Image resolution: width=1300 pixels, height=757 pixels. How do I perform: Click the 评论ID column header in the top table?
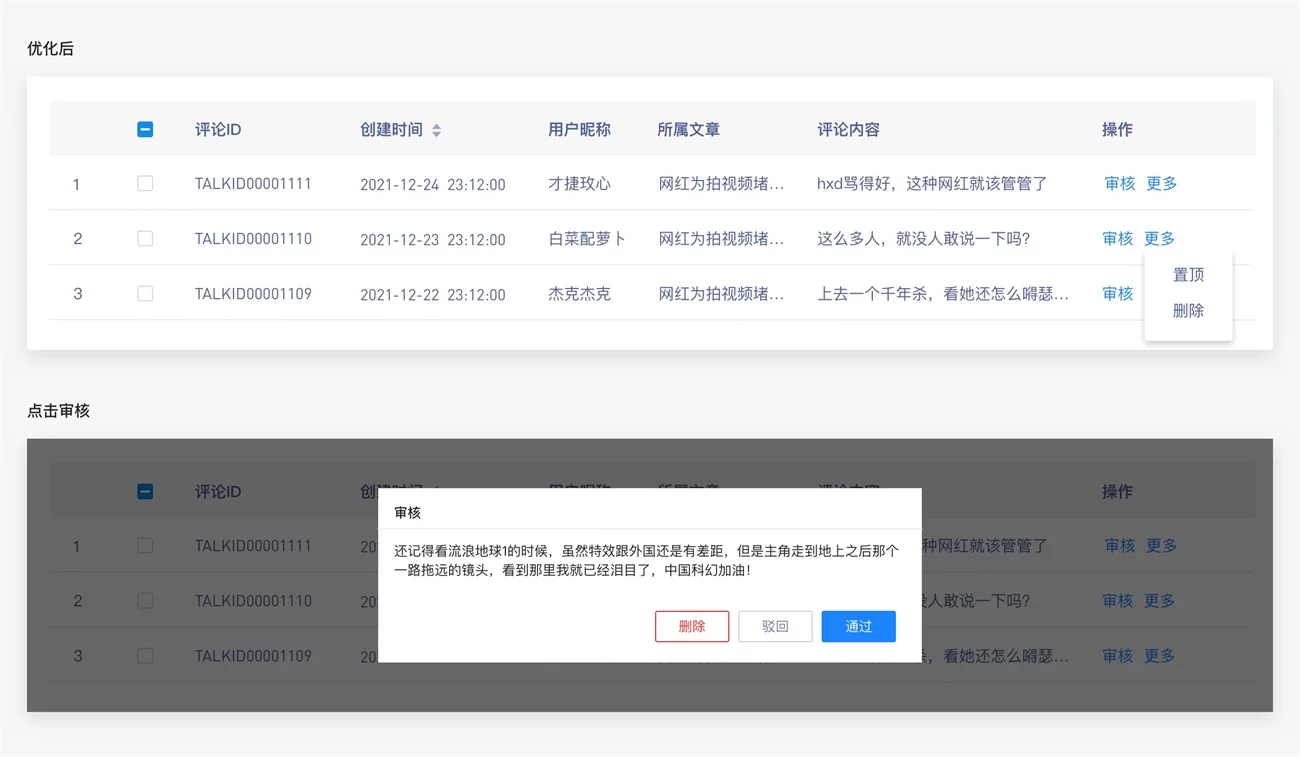coord(218,130)
